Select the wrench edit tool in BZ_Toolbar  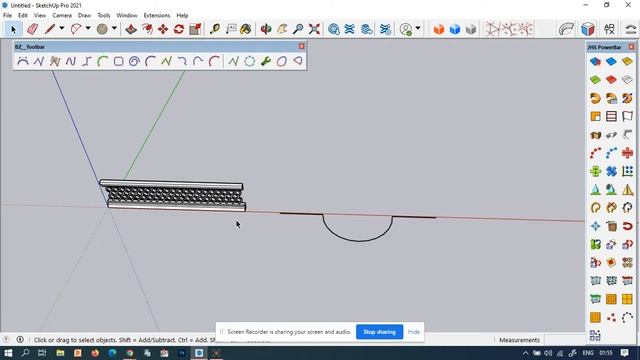pyautogui.click(x=266, y=61)
